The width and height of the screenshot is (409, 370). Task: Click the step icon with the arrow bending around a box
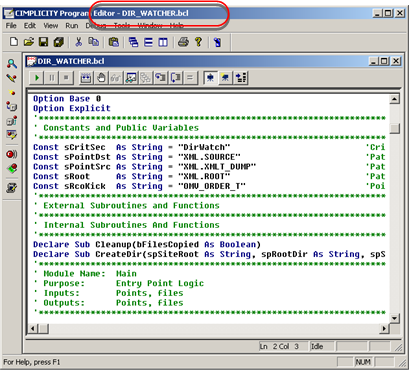pos(176,78)
